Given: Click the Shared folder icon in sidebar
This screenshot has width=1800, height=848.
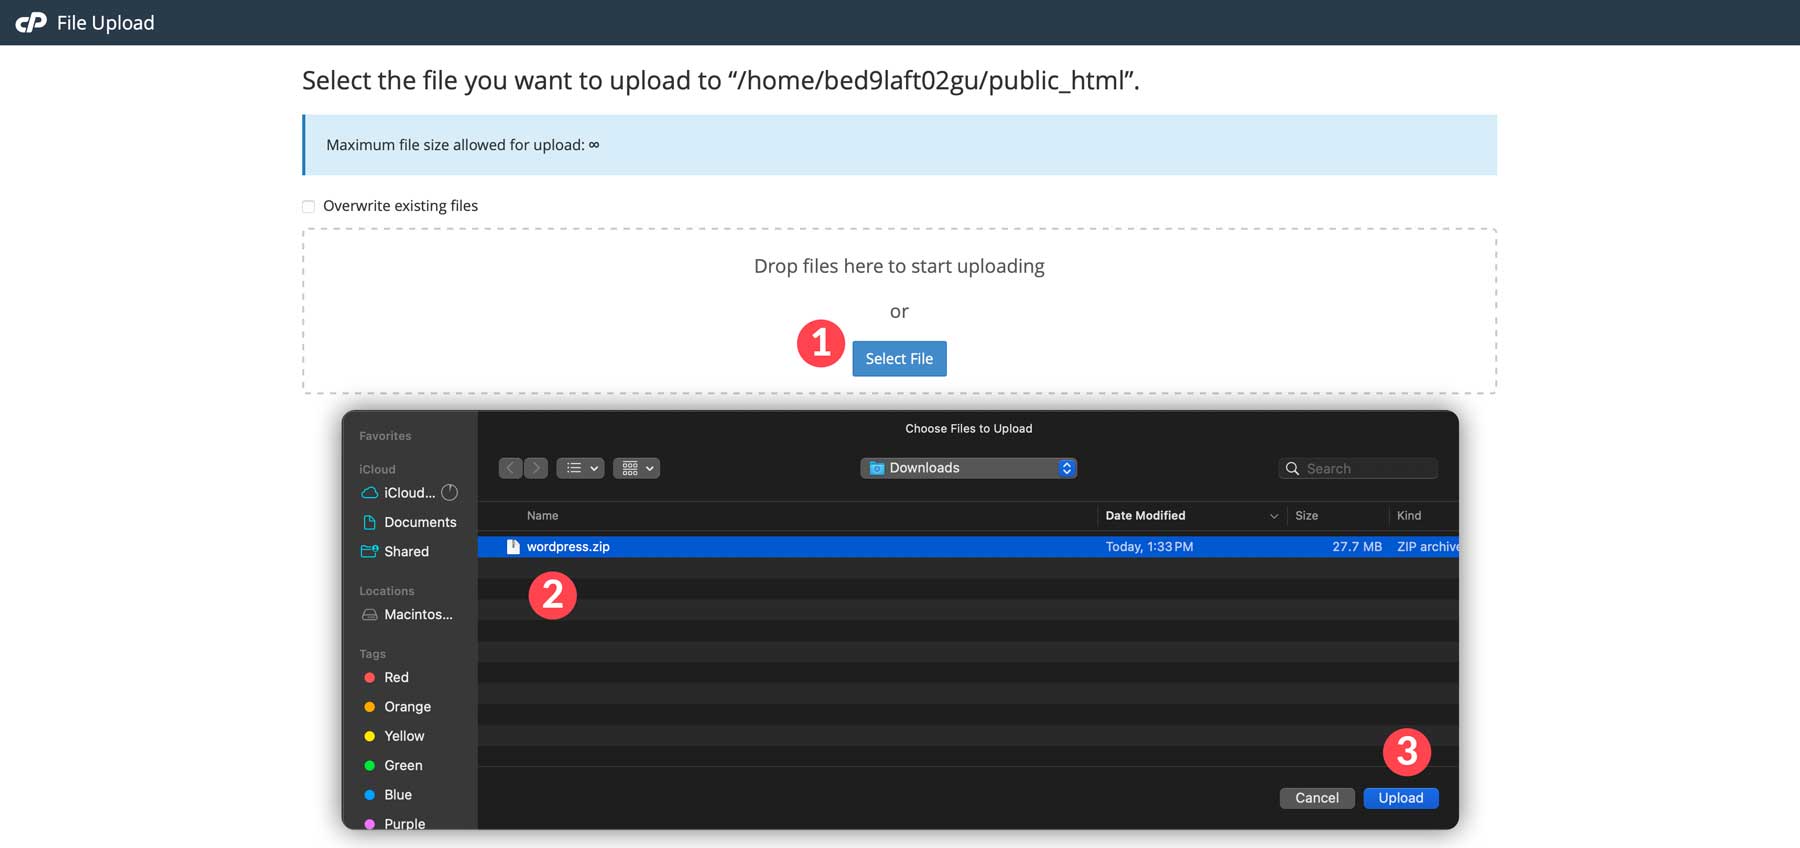Looking at the screenshot, I should click(369, 551).
